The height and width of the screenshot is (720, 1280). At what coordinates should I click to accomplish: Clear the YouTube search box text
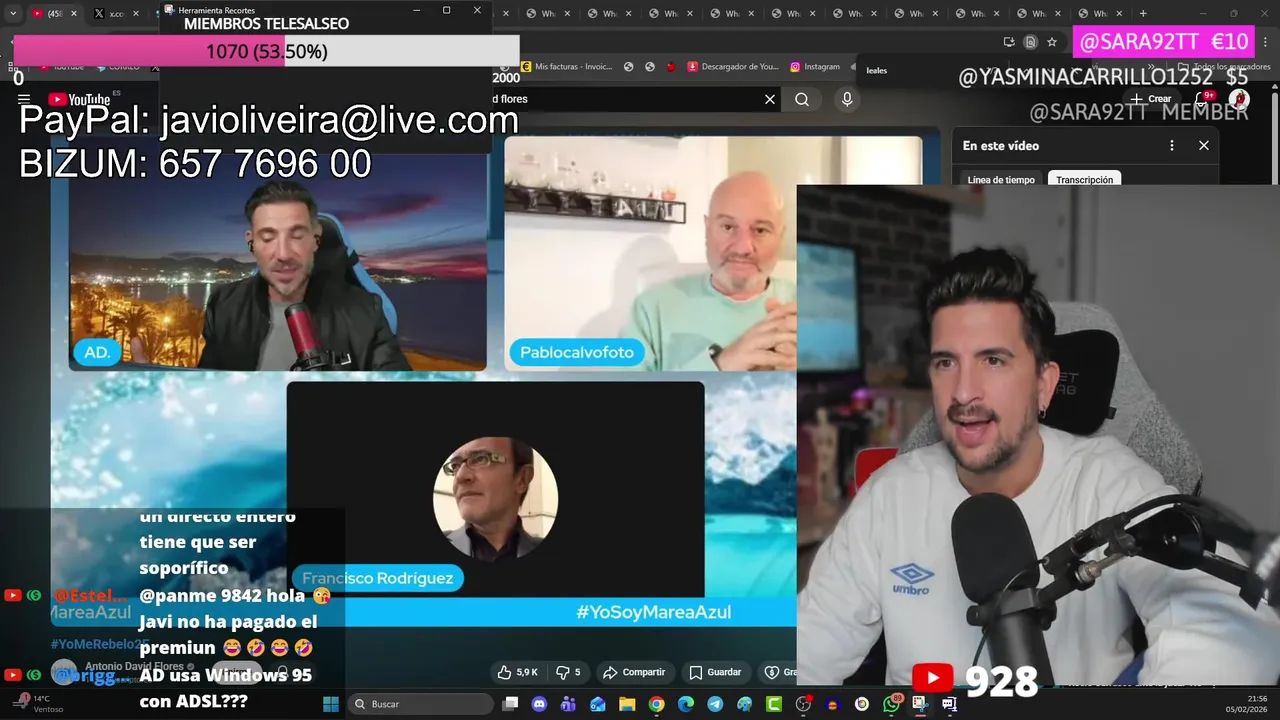coord(770,99)
